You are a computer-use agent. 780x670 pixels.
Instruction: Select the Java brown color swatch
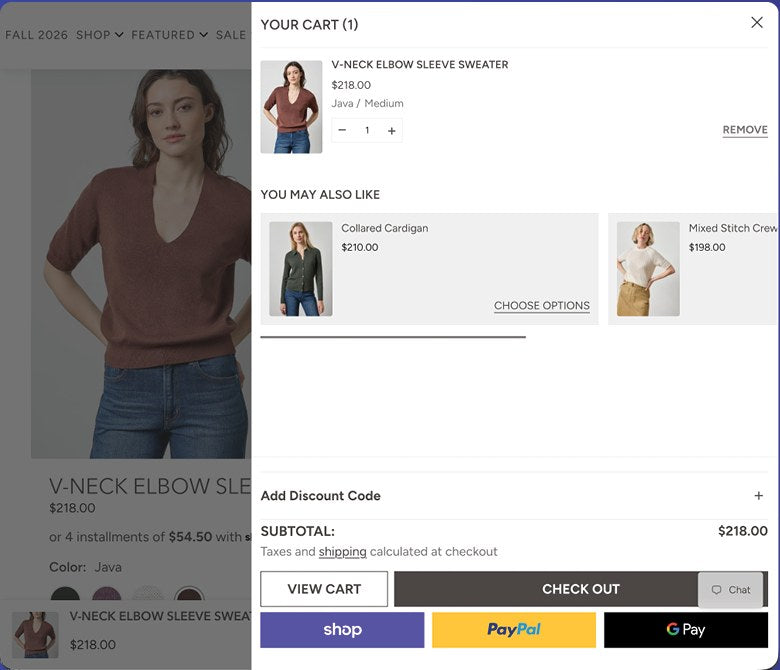pyautogui.click(x=189, y=593)
